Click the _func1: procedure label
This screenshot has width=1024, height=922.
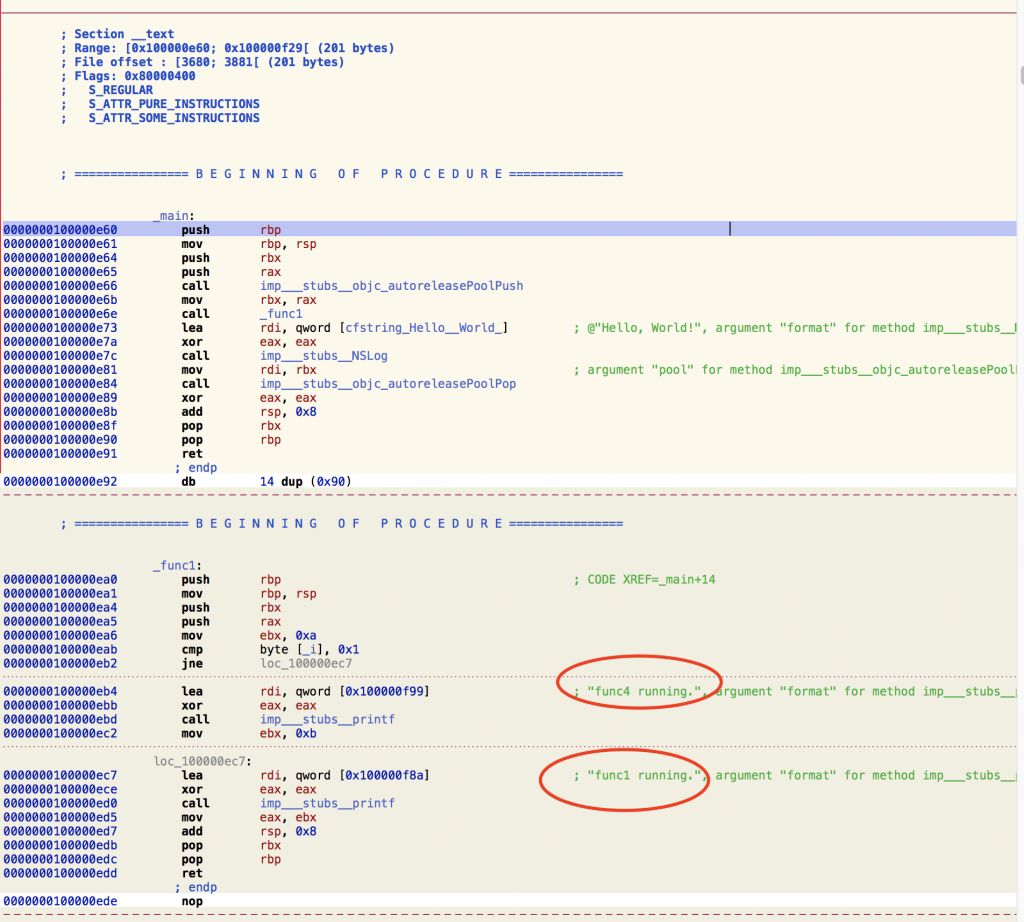[x=177, y=565]
